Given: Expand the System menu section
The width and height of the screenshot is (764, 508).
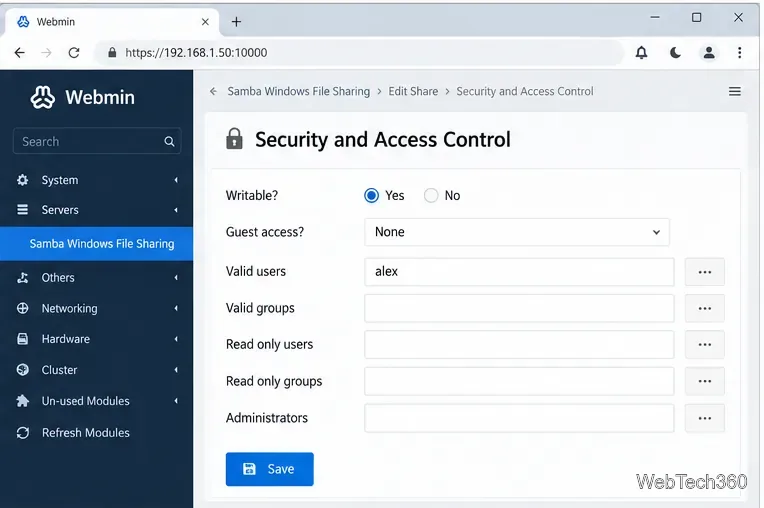Looking at the screenshot, I should tap(176, 180).
